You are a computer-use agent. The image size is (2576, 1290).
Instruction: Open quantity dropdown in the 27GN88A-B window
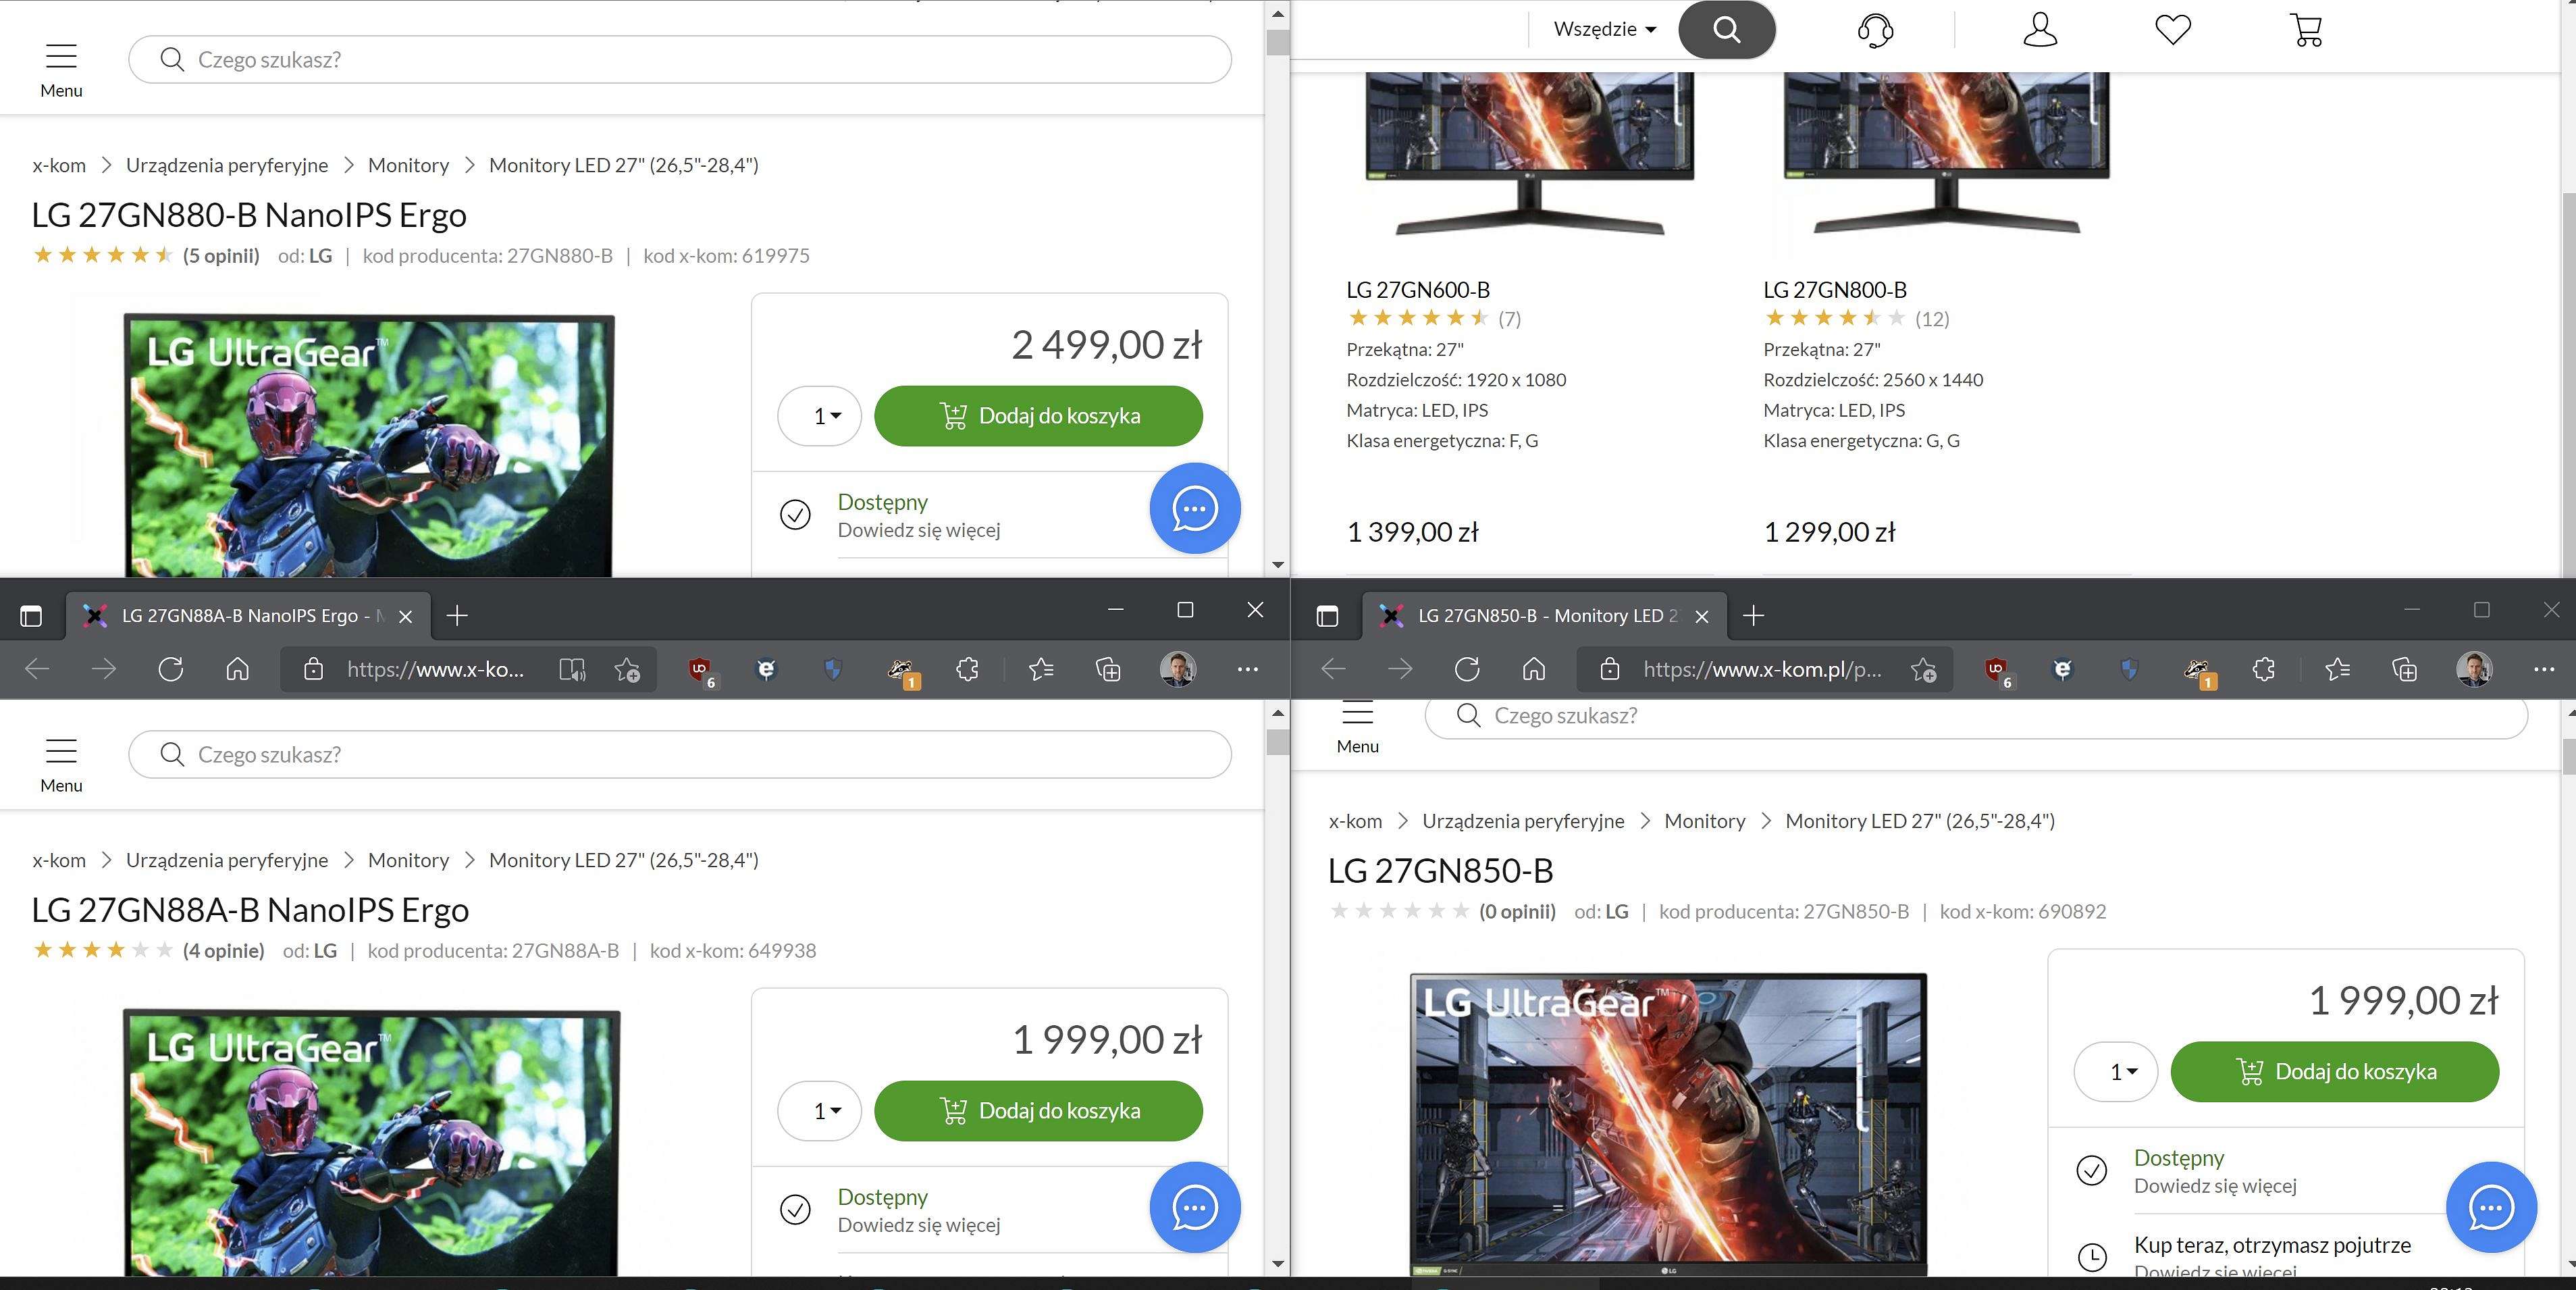pyautogui.click(x=819, y=1111)
